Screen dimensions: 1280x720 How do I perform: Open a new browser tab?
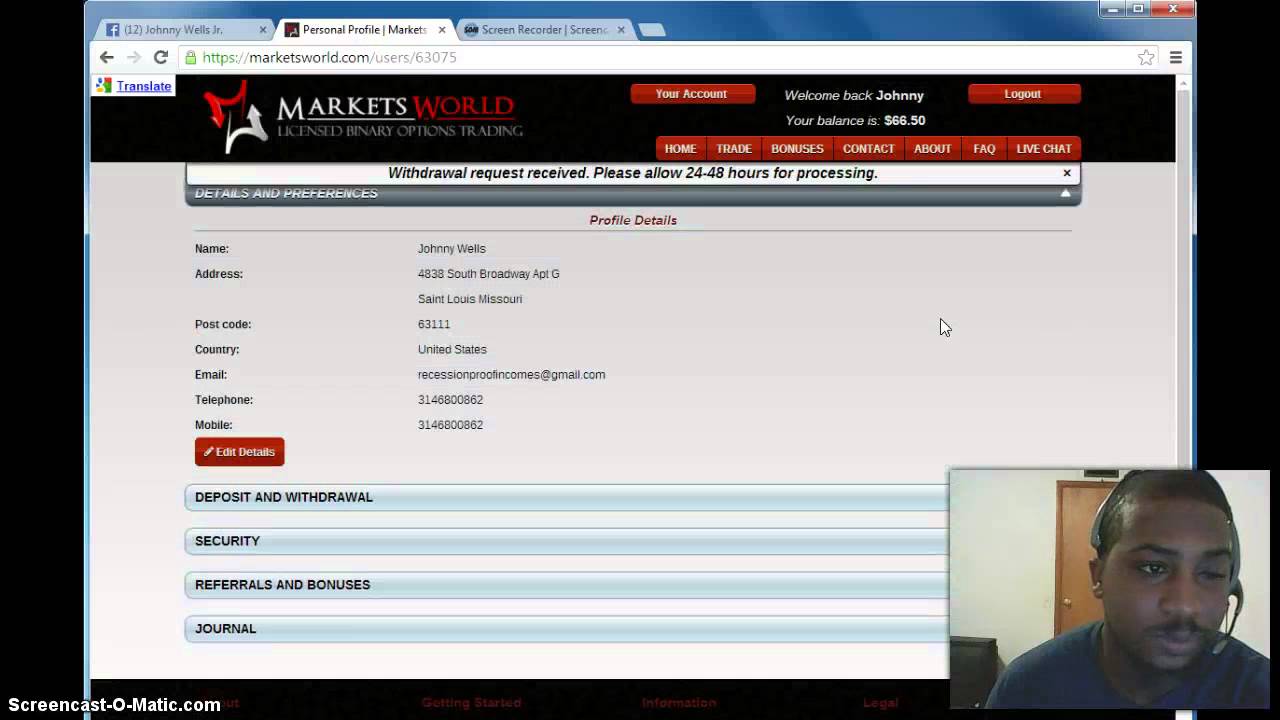point(651,30)
